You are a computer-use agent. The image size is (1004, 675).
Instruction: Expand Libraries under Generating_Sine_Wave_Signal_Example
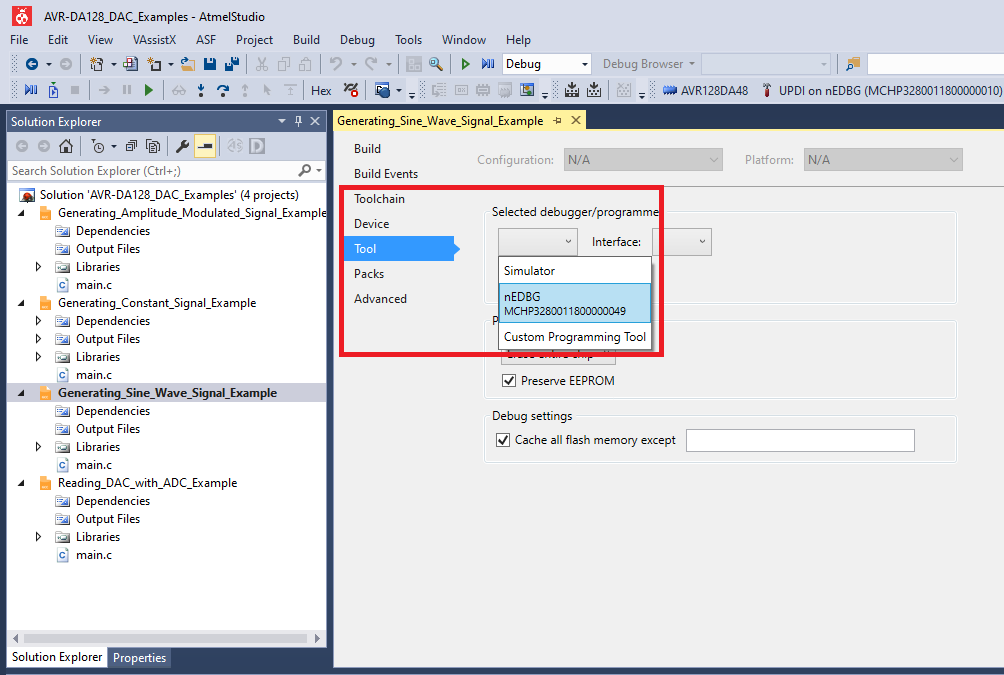[x=38, y=447]
